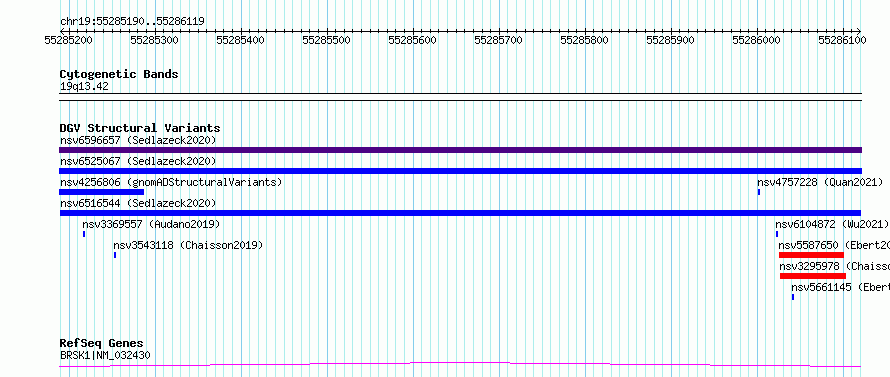Click the Cytogenetic Bands track title
The height and width of the screenshot is (377, 890).
point(119,74)
